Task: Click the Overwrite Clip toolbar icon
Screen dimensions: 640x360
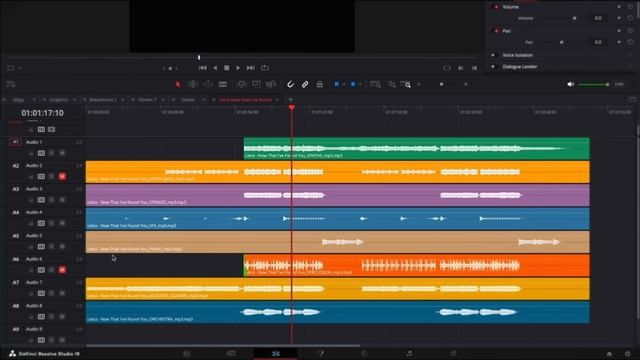Action: (256, 84)
